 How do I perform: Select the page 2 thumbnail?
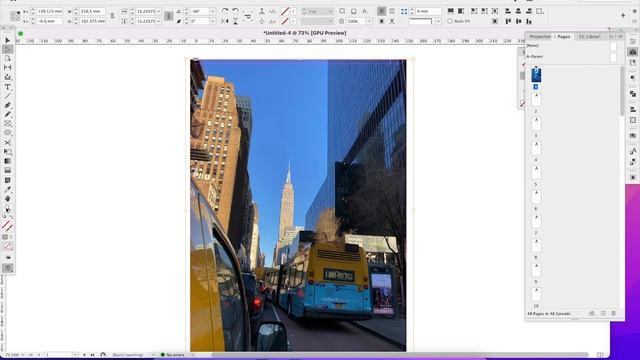[x=536, y=100]
